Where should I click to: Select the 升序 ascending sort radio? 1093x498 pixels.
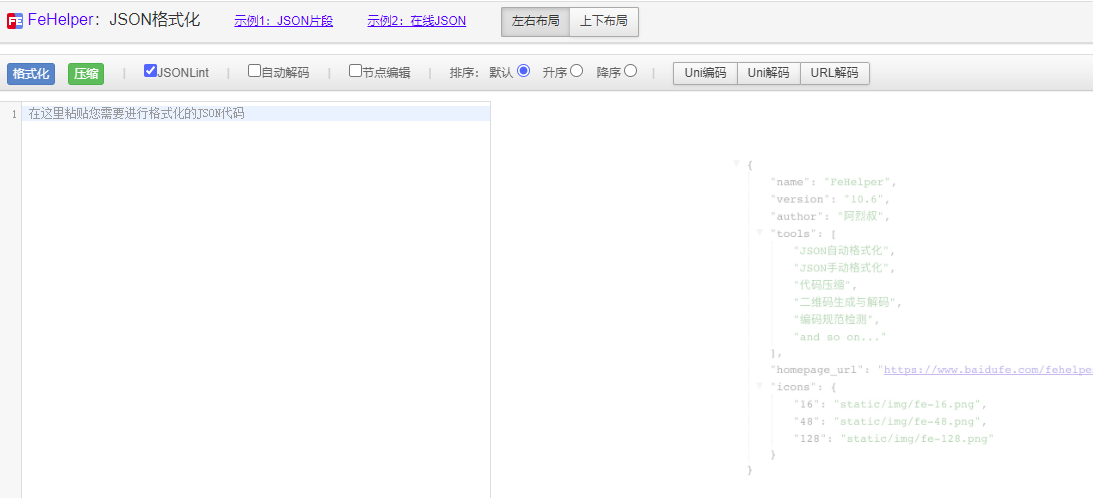tap(576, 70)
